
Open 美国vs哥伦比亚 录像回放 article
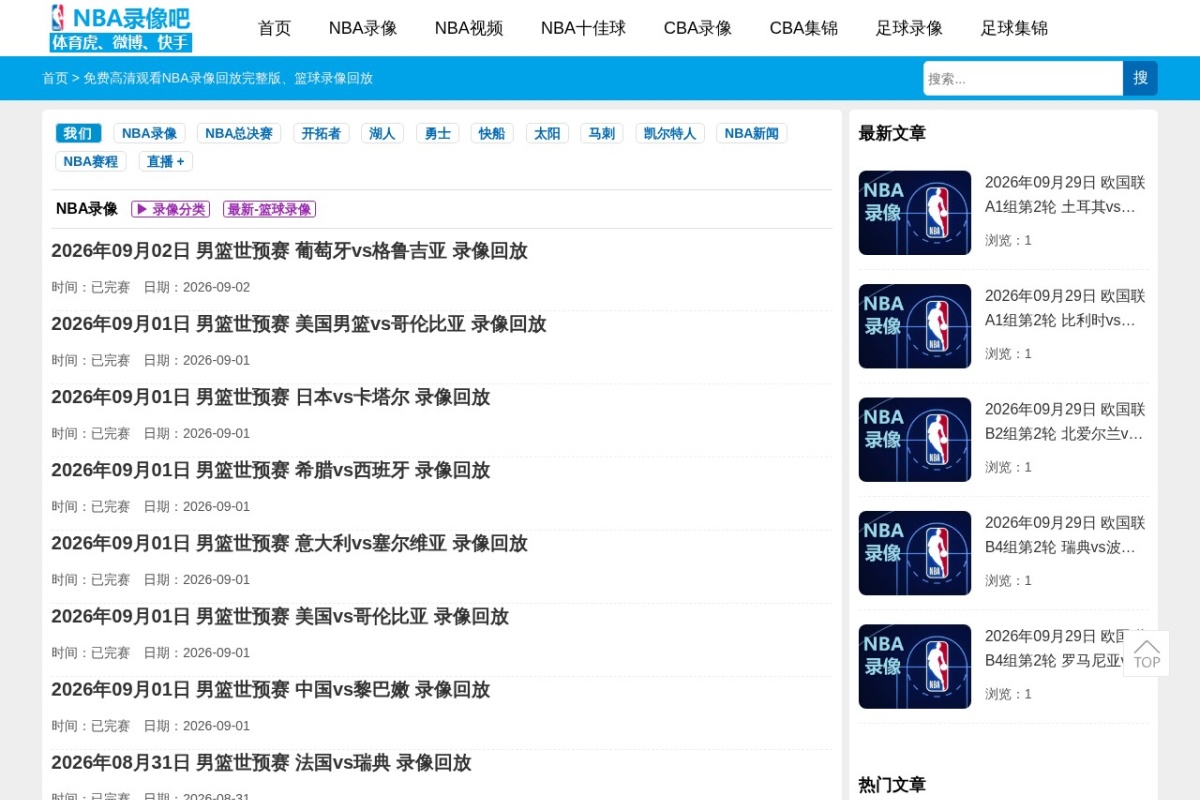click(280, 616)
